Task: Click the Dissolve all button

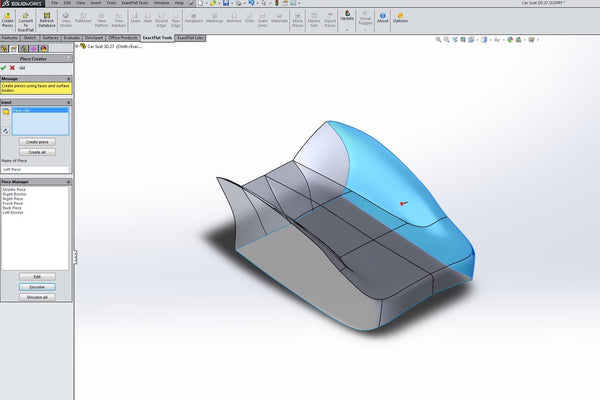Action: point(37,297)
